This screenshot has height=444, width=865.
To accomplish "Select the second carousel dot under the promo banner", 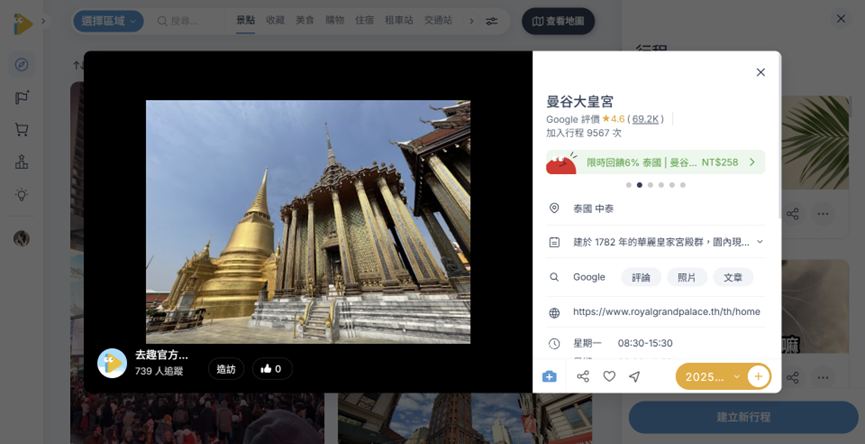I will tap(639, 185).
